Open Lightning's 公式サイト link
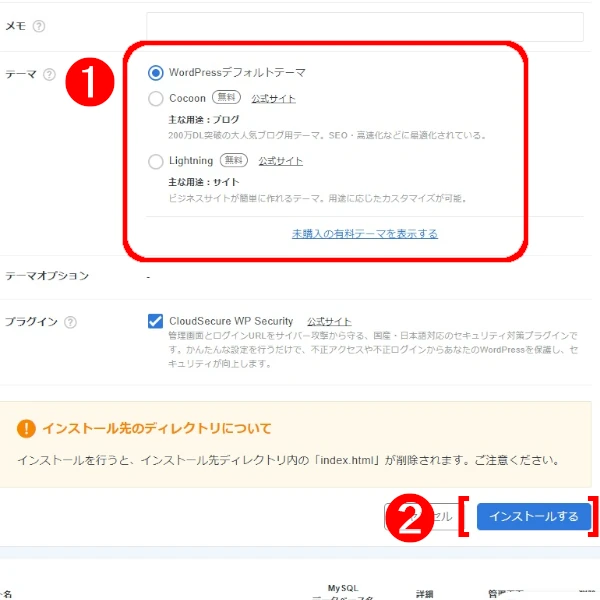Screen dimensions: 600x600 point(280,161)
